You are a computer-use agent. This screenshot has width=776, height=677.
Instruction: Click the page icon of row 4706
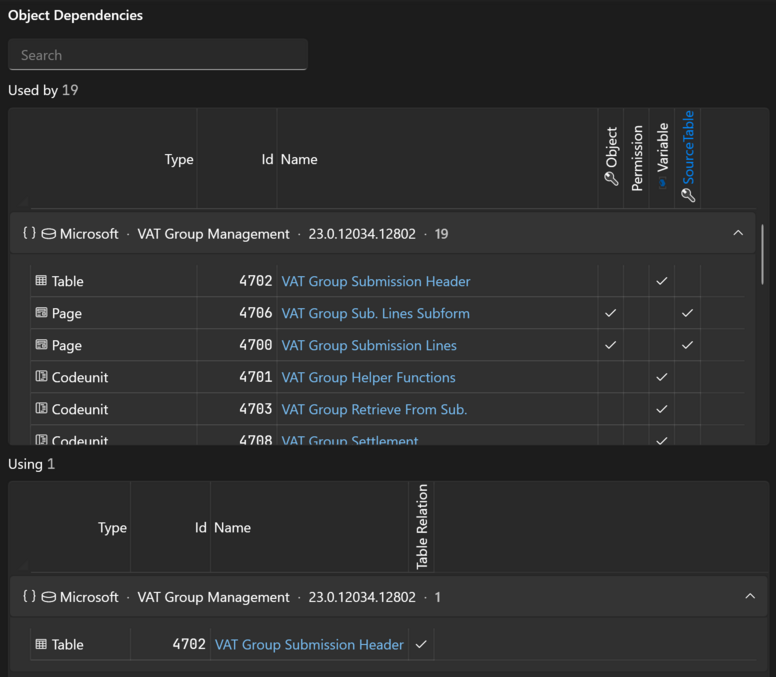click(x=41, y=313)
